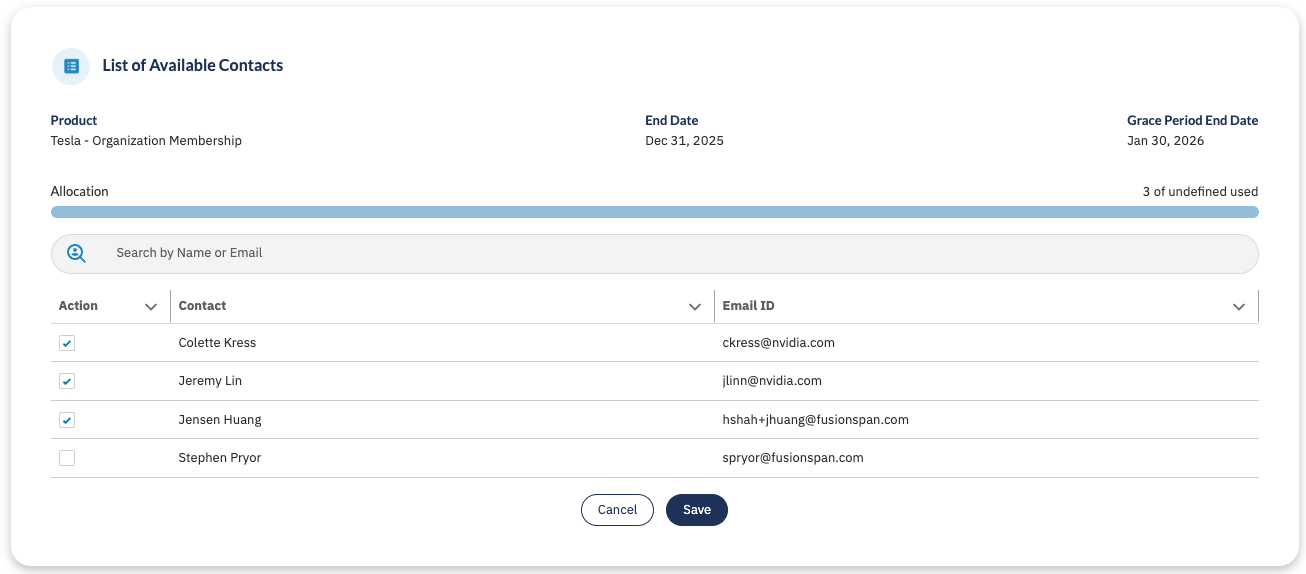
Task: Click the List of Available Contacts title
Action: click(193, 66)
